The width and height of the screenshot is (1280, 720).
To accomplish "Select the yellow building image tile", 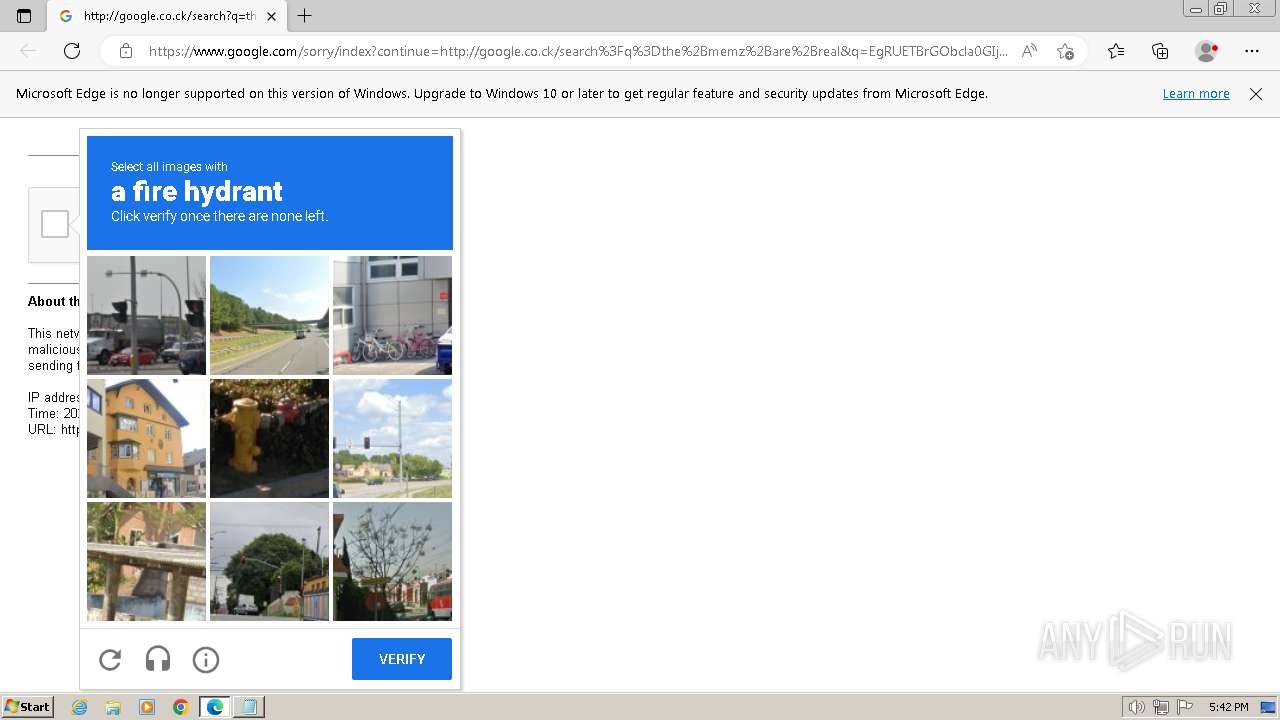I will tap(146, 438).
